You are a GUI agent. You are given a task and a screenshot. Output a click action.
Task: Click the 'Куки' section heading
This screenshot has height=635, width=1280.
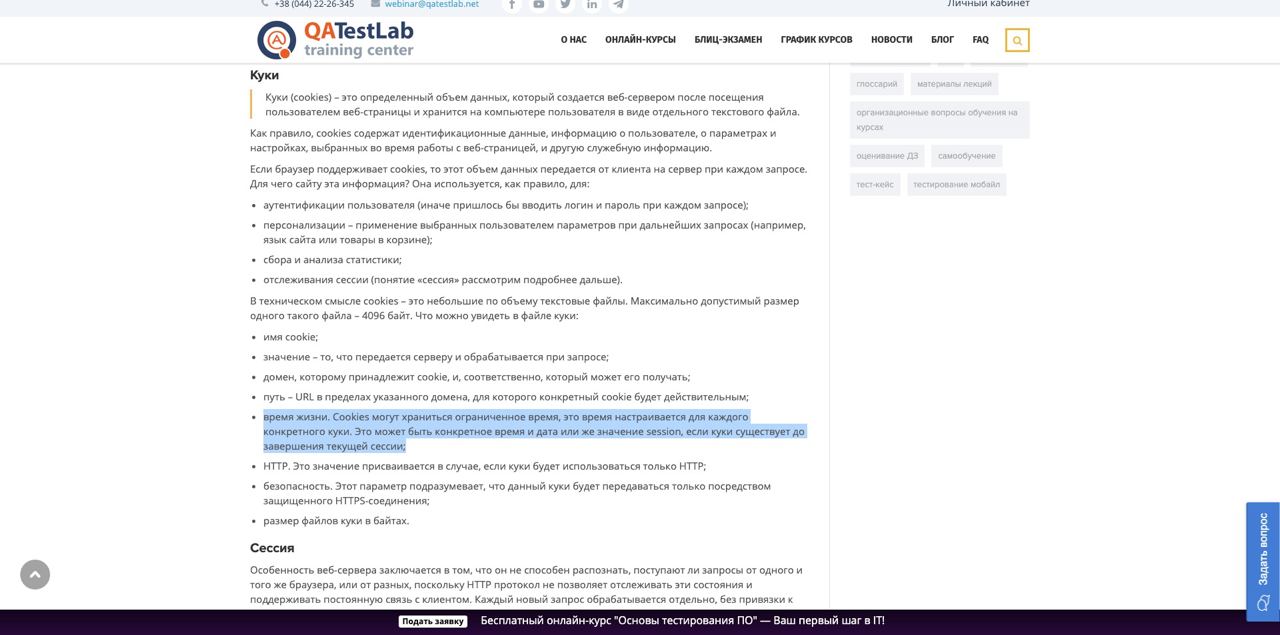264,75
